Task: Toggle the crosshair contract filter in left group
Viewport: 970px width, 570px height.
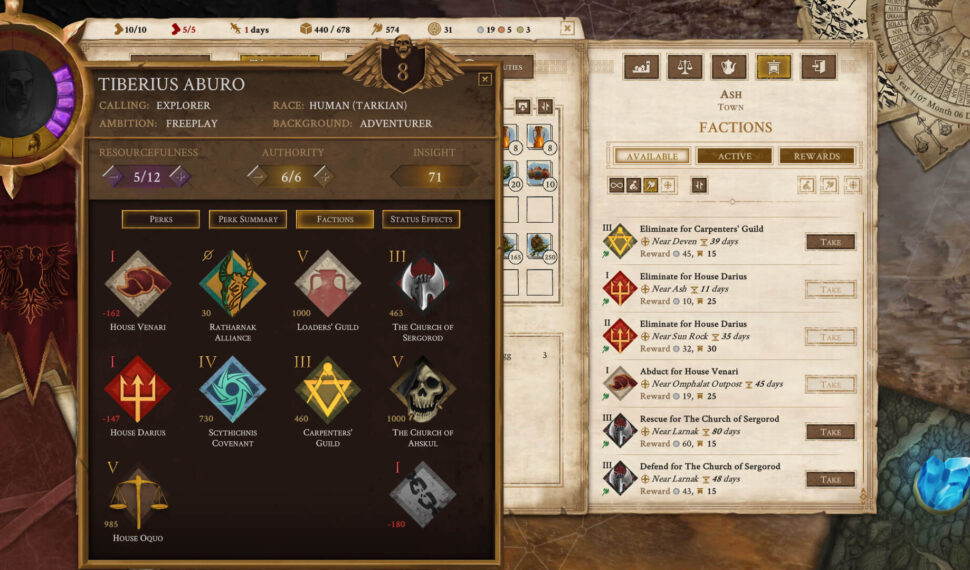Action: (667, 185)
